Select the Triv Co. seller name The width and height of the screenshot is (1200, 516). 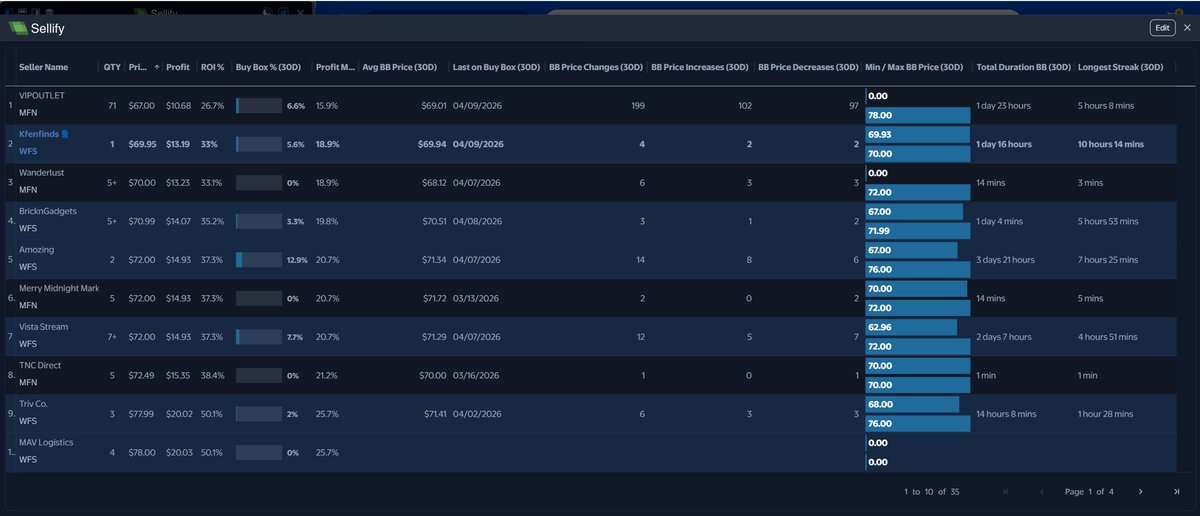(33, 404)
